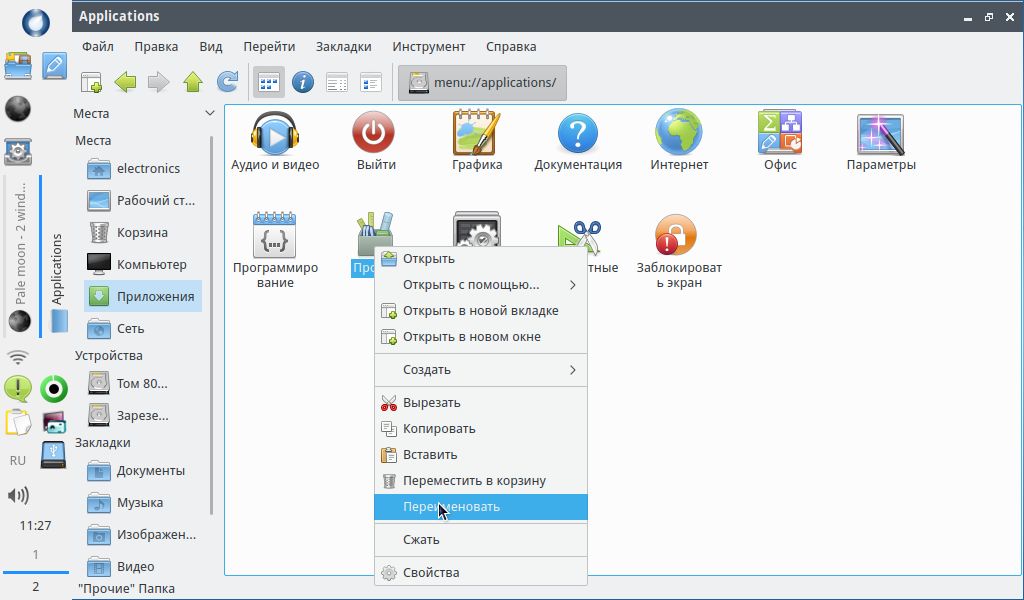
Task: Open the Программирование category icon
Action: (275, 235)
